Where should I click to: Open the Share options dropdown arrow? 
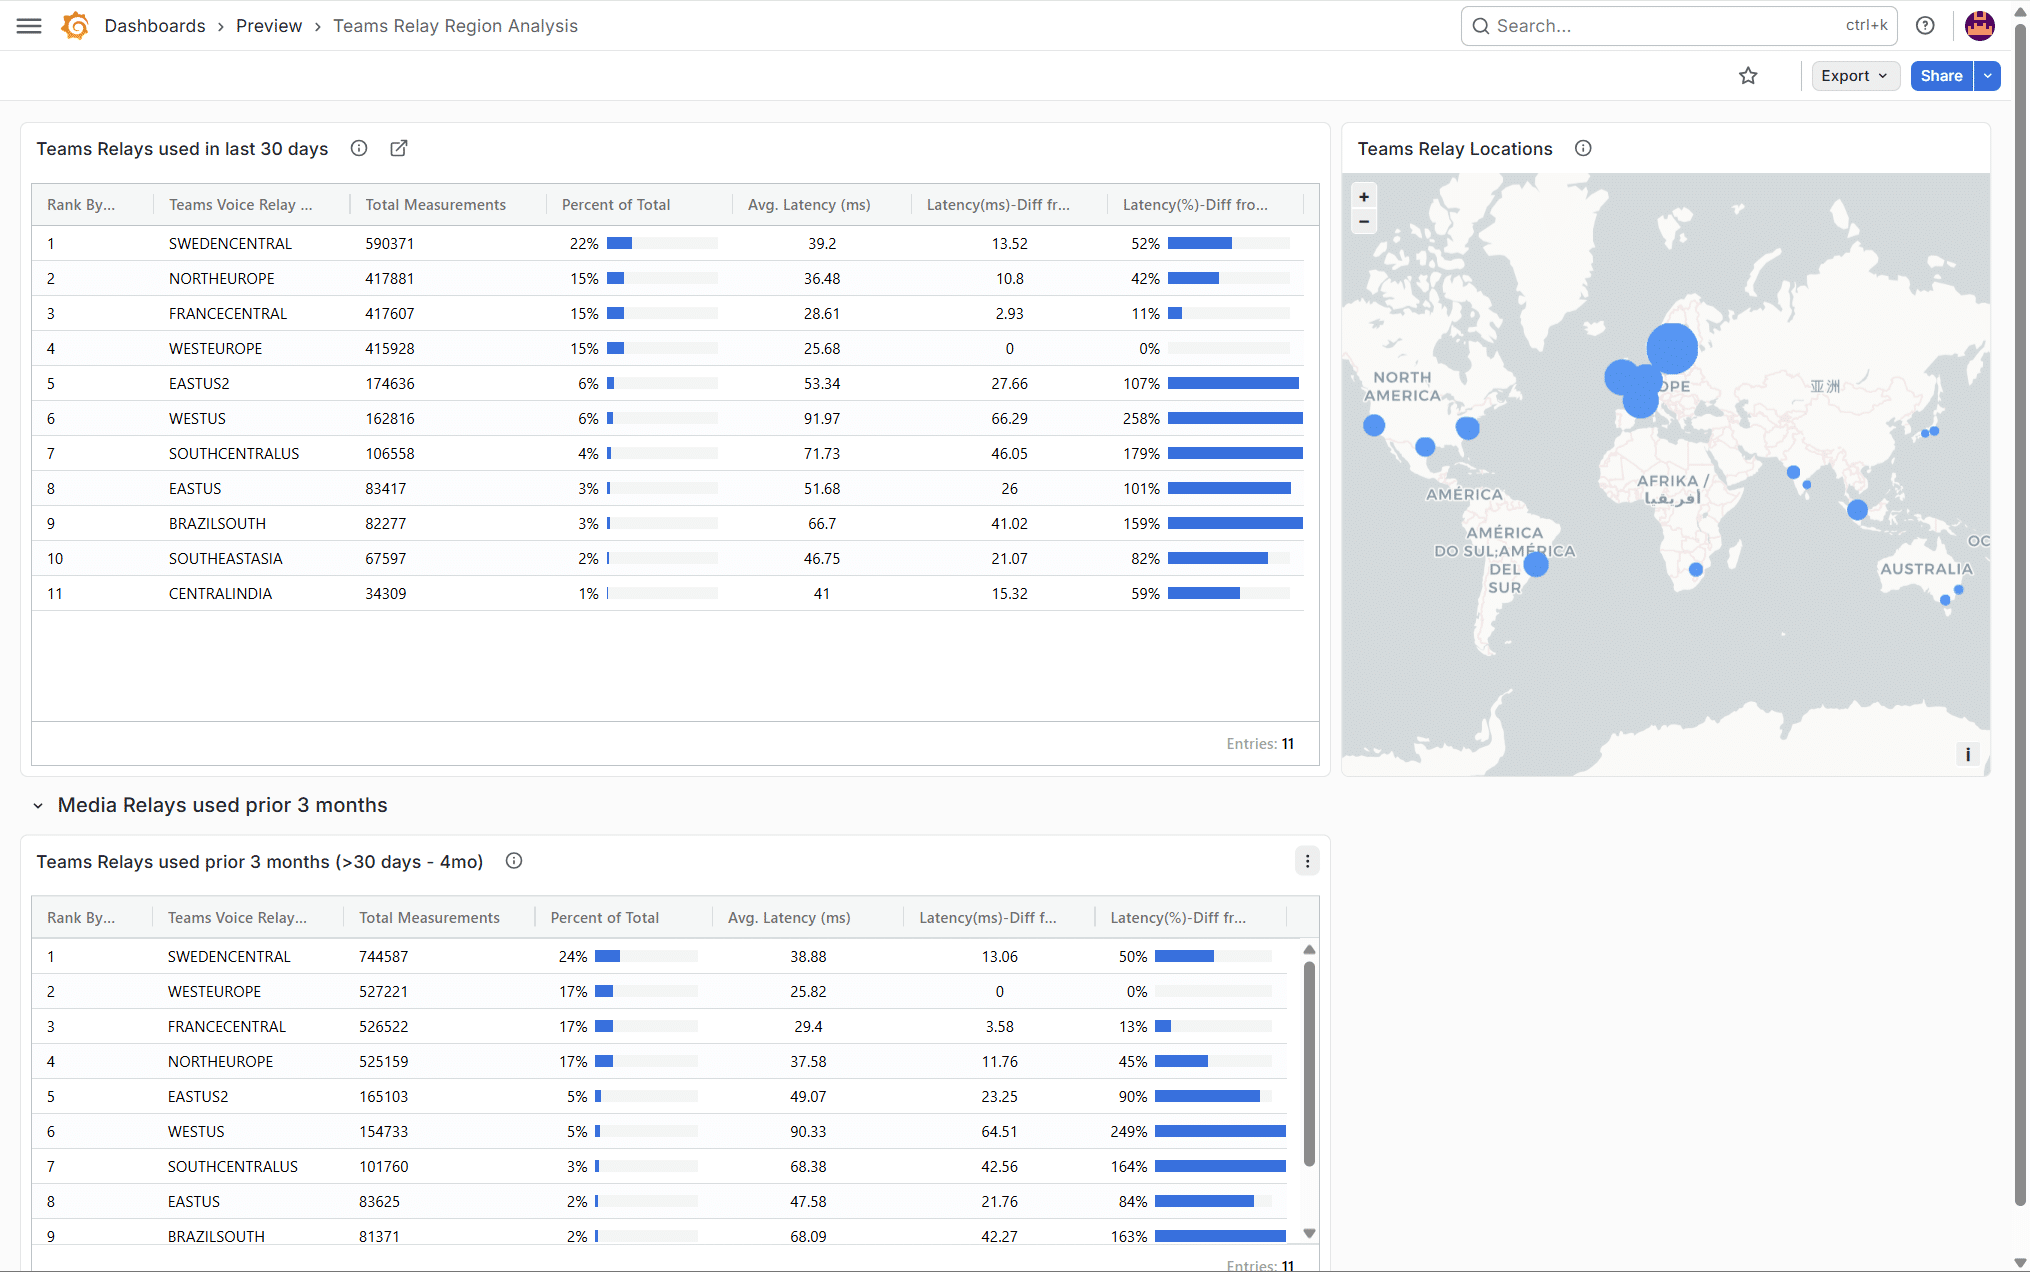click(1987, 76)
